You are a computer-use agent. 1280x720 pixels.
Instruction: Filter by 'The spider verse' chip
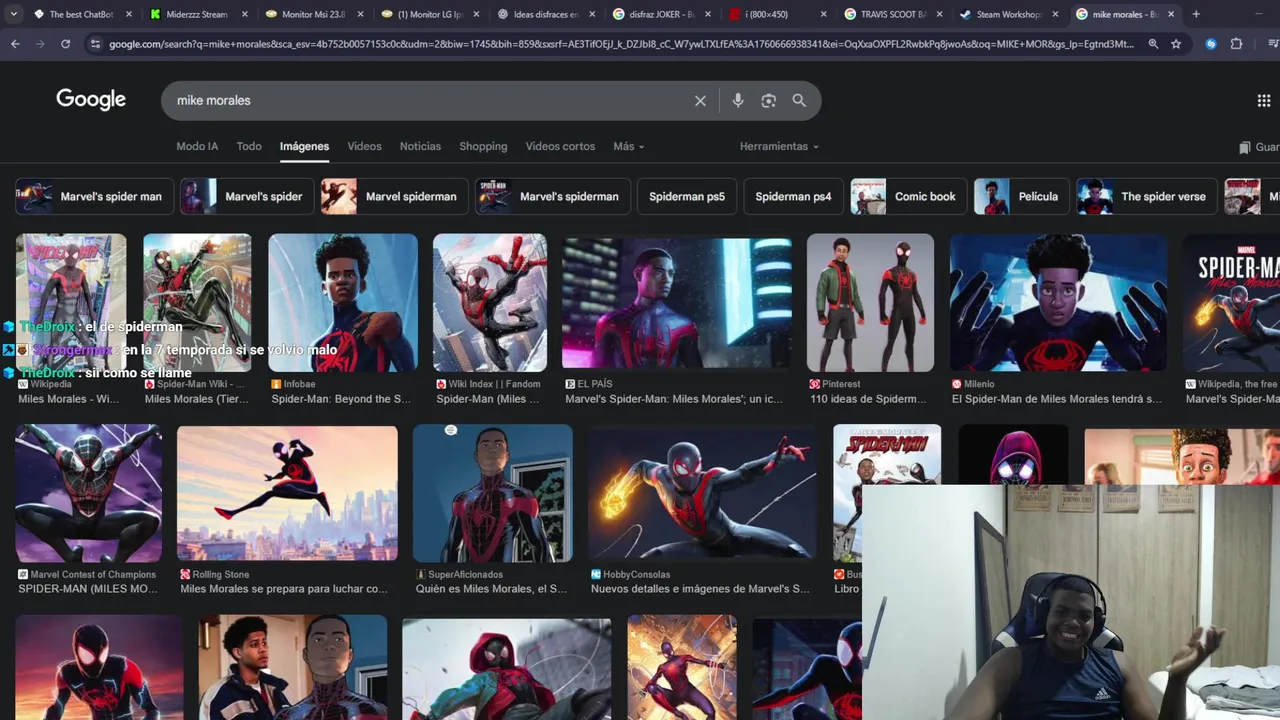1147,196
